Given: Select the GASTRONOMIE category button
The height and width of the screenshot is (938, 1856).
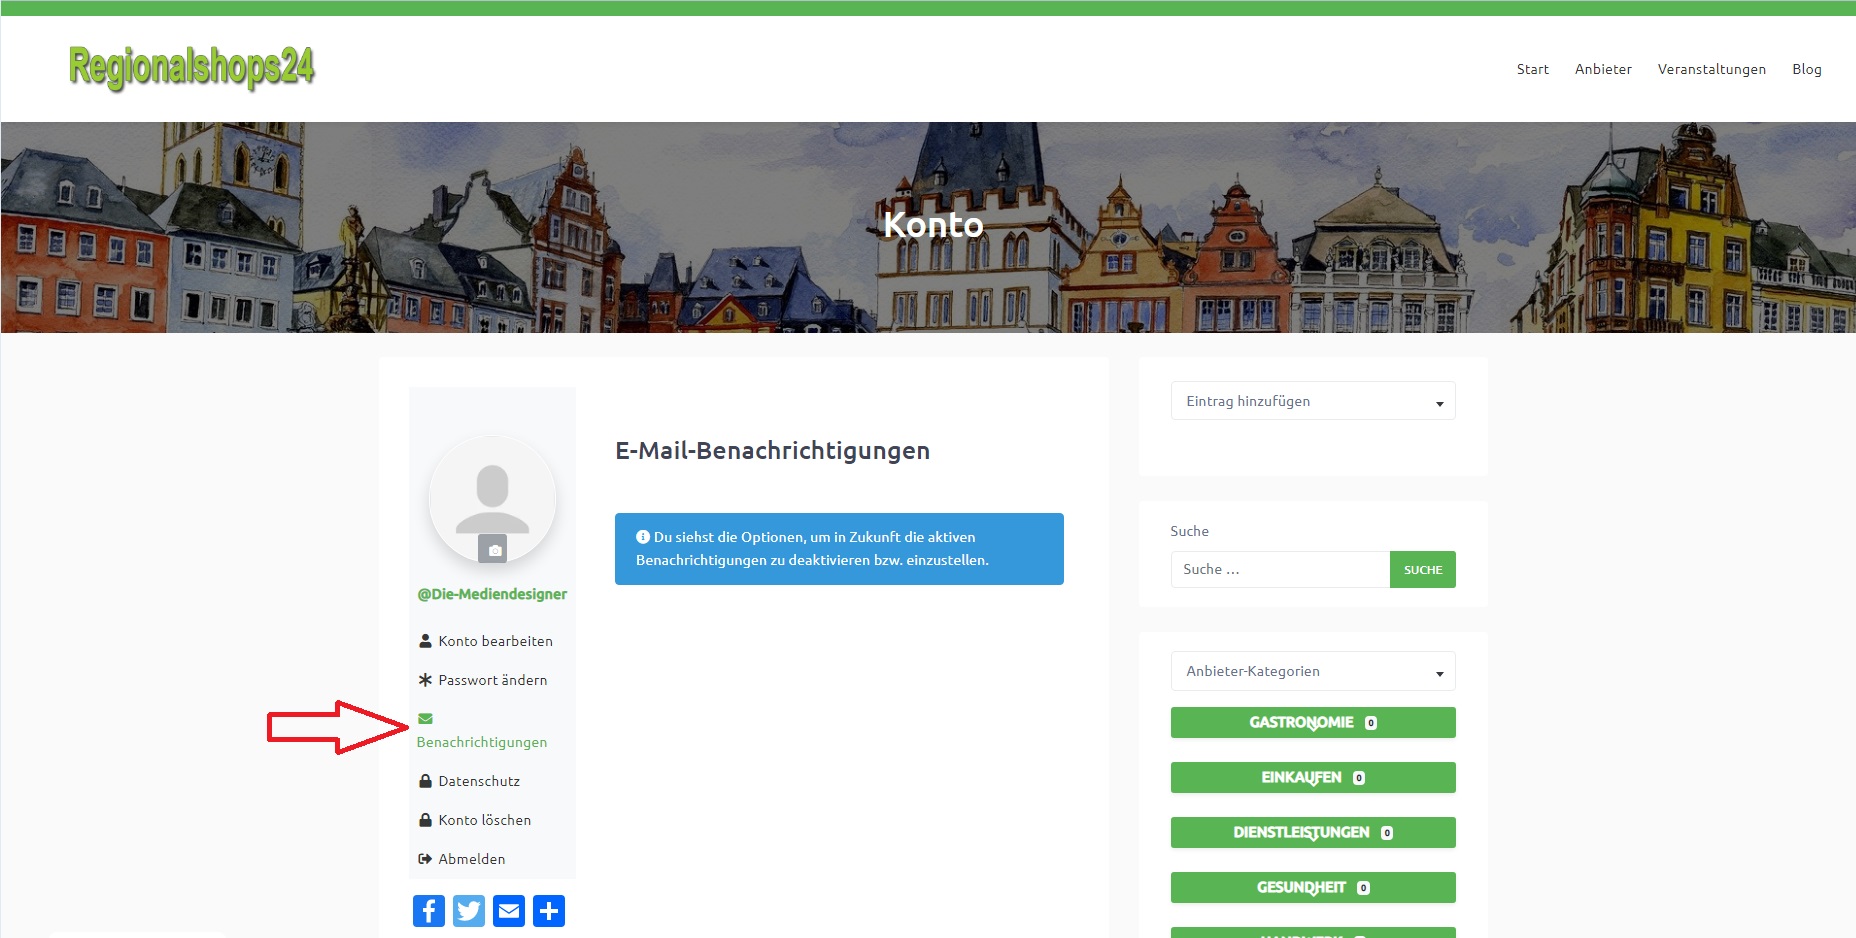Looking at the screenshot, I should 1312,722.
